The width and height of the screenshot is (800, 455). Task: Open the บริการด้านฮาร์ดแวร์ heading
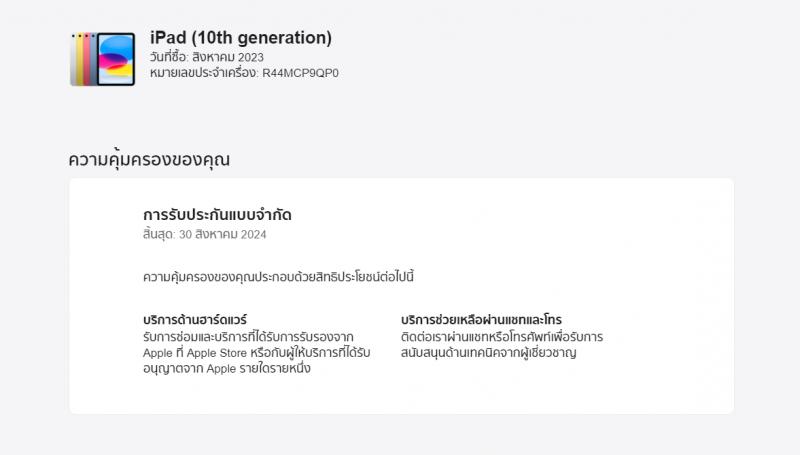point(195,320)
